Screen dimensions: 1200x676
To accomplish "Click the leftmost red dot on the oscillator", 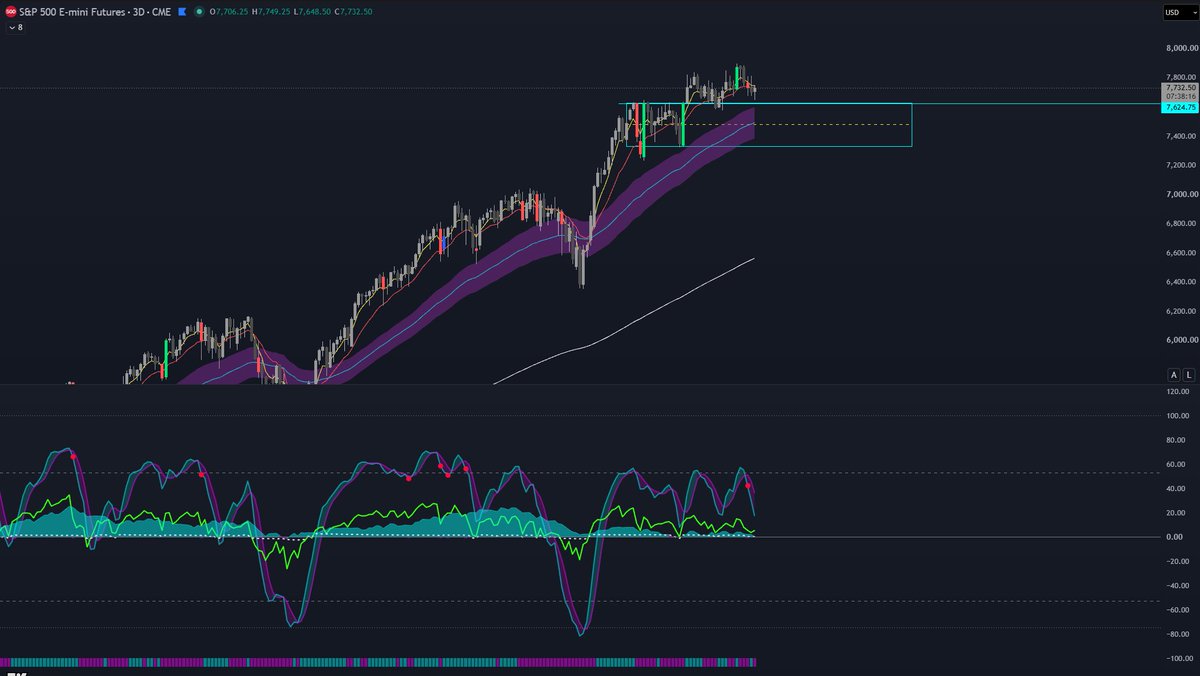I will (x=73, y=456).
